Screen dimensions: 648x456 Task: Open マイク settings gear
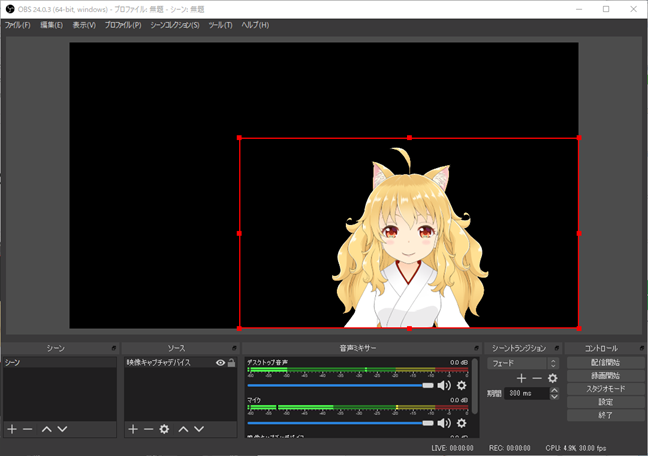point(462,423)
